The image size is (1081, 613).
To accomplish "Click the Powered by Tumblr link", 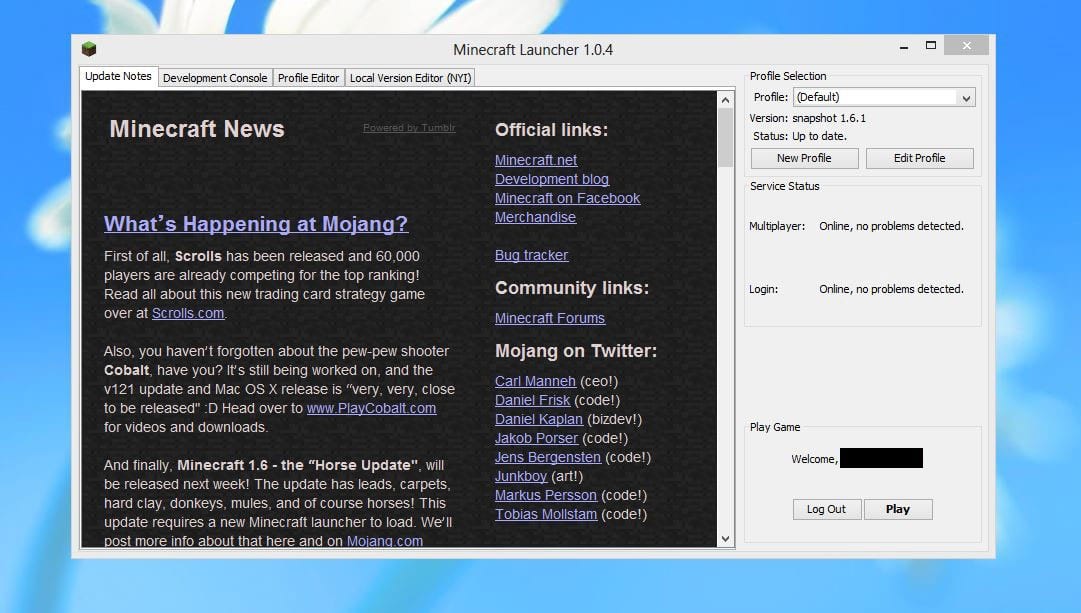I will 409,128.
